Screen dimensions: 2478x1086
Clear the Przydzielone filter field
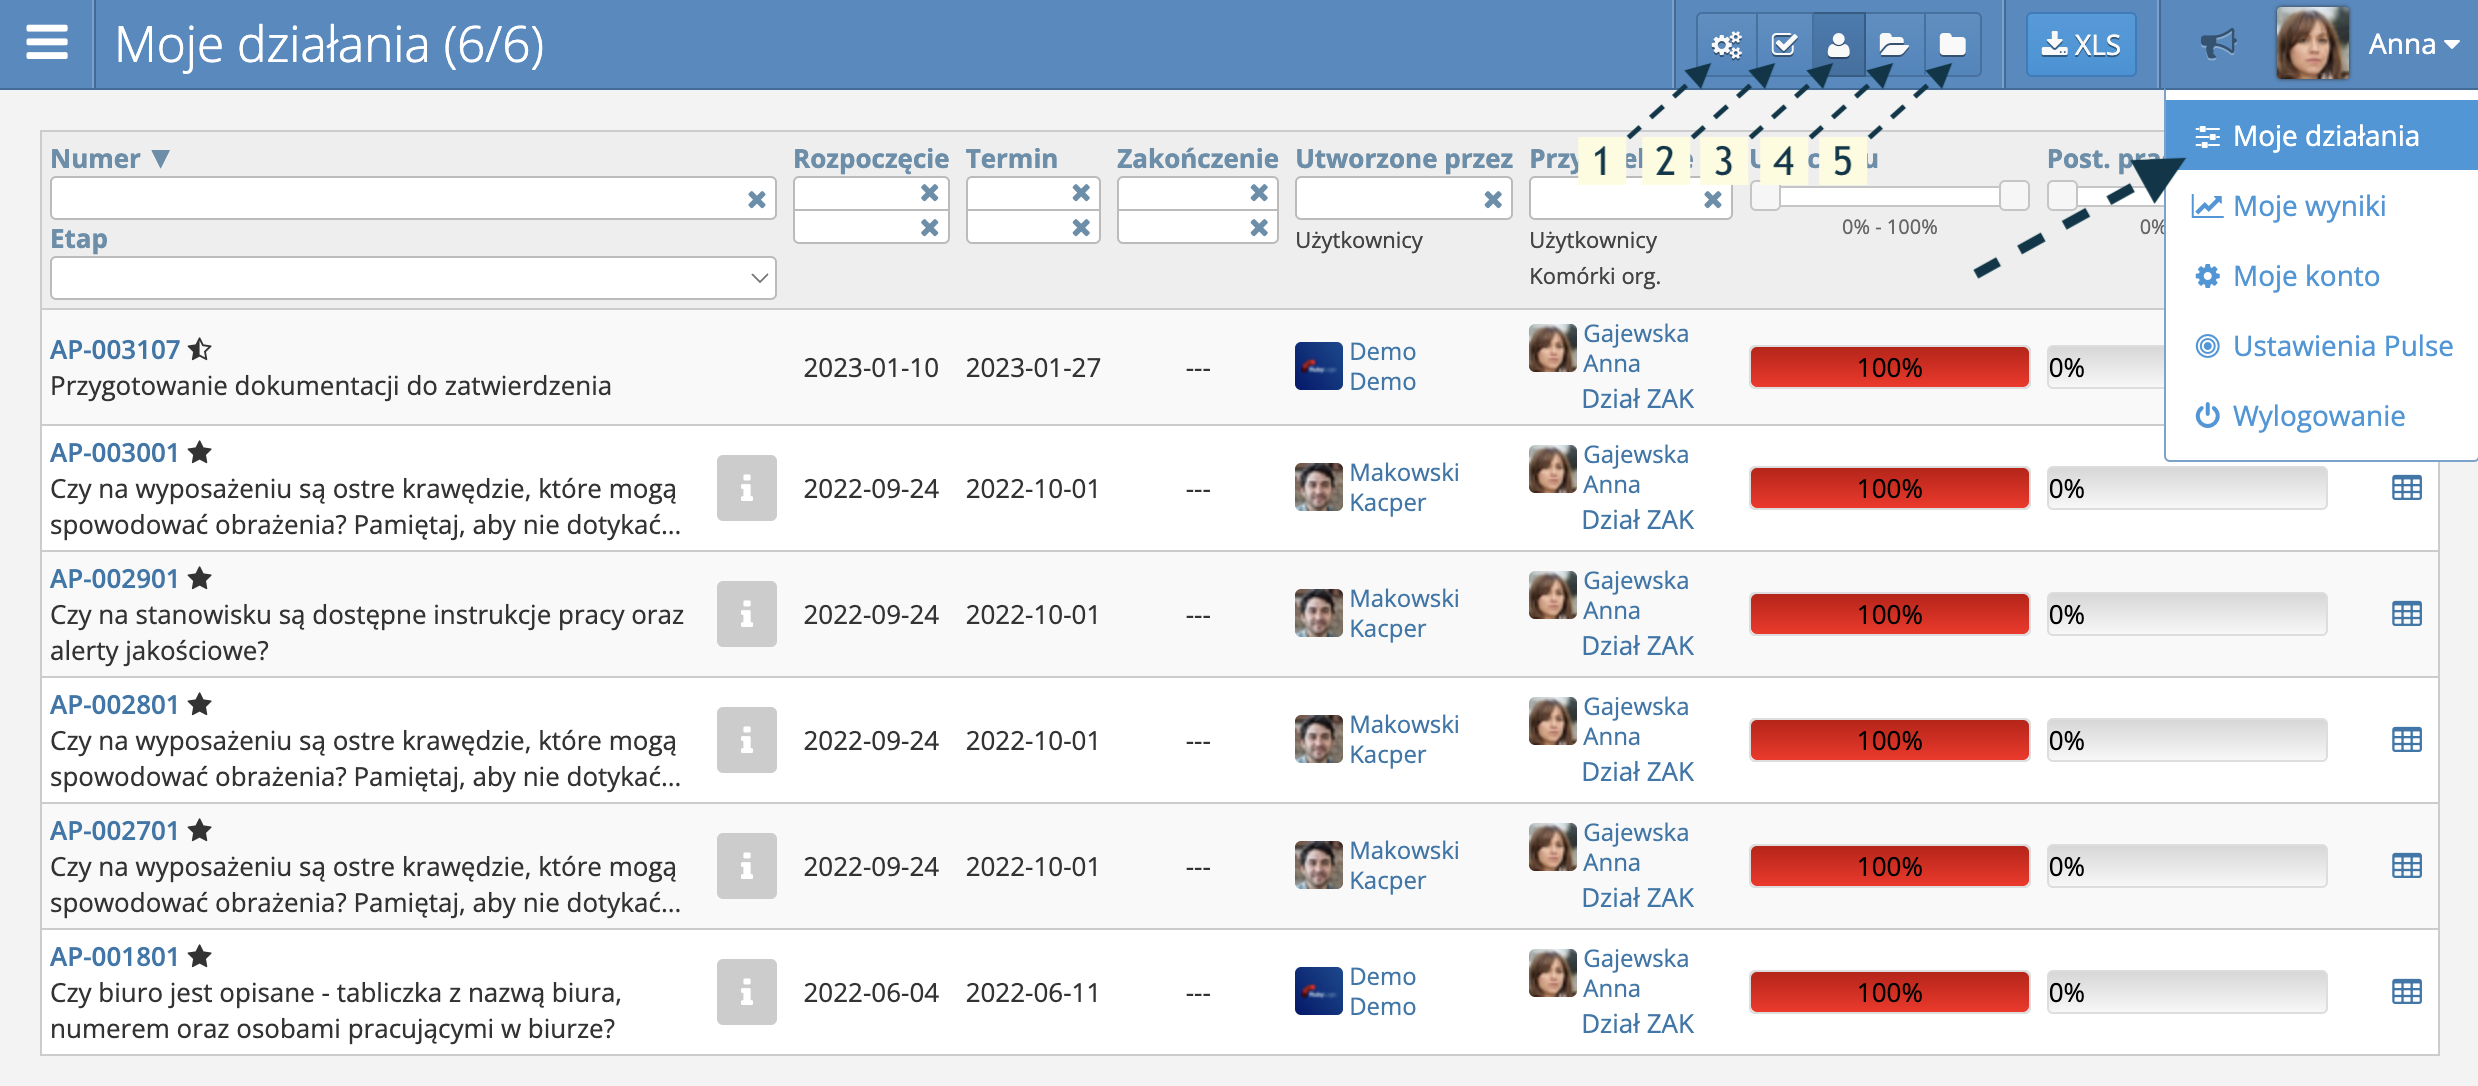[x=1713, y=199]
